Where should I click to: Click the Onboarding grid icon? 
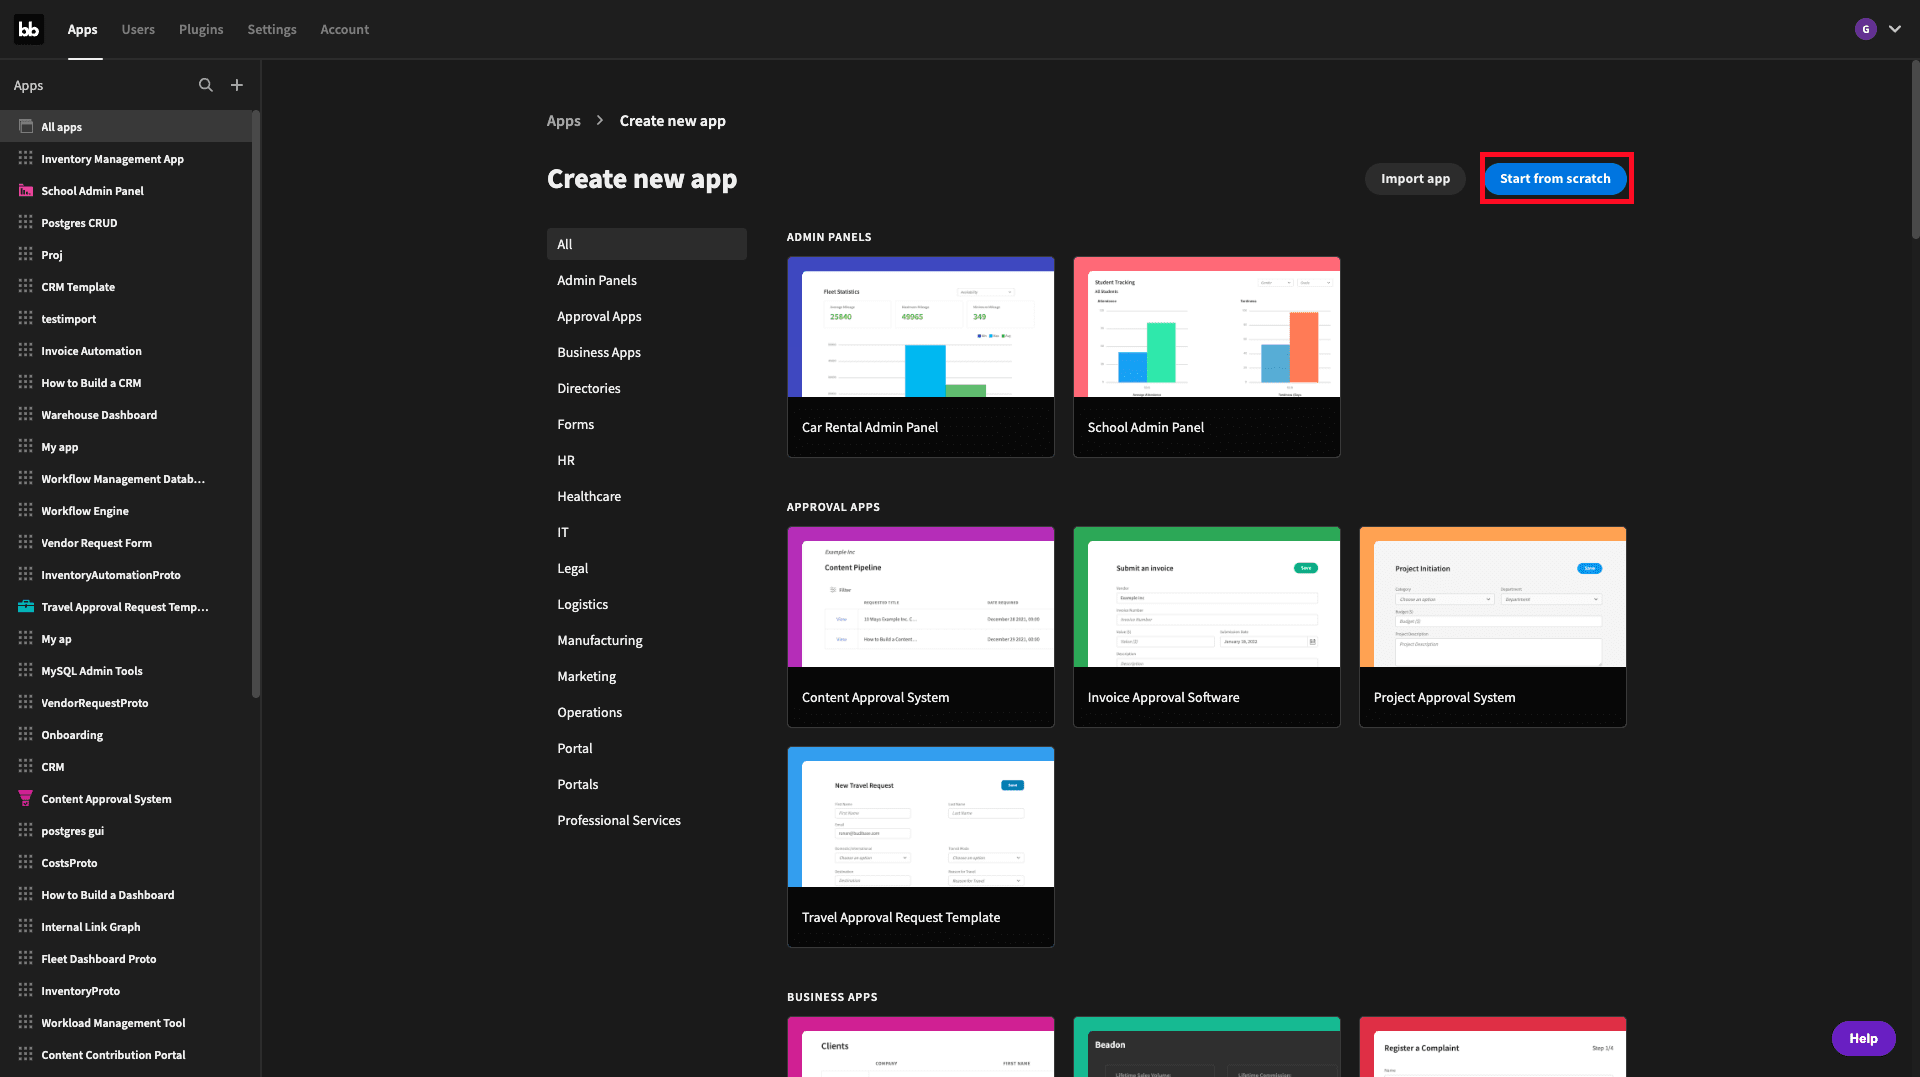[26, 735]
